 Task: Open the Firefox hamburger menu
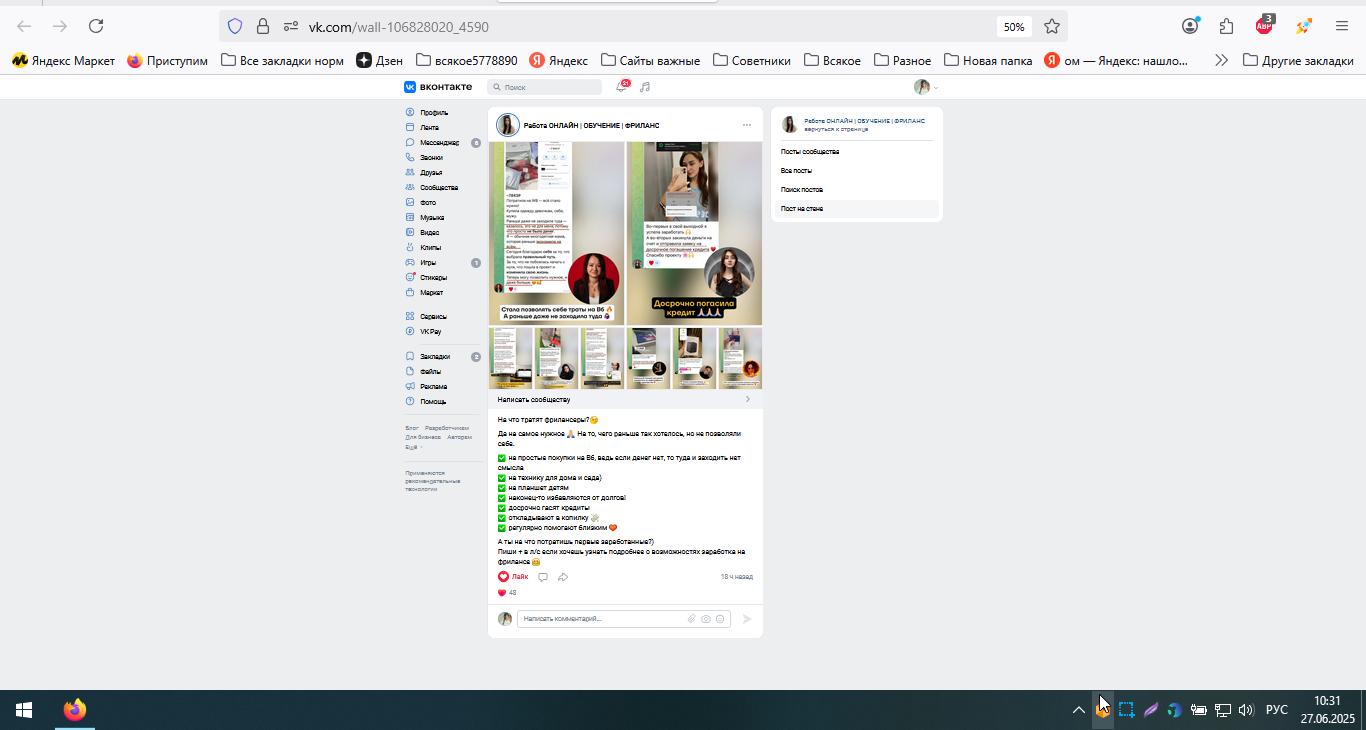coord(1342,26)
